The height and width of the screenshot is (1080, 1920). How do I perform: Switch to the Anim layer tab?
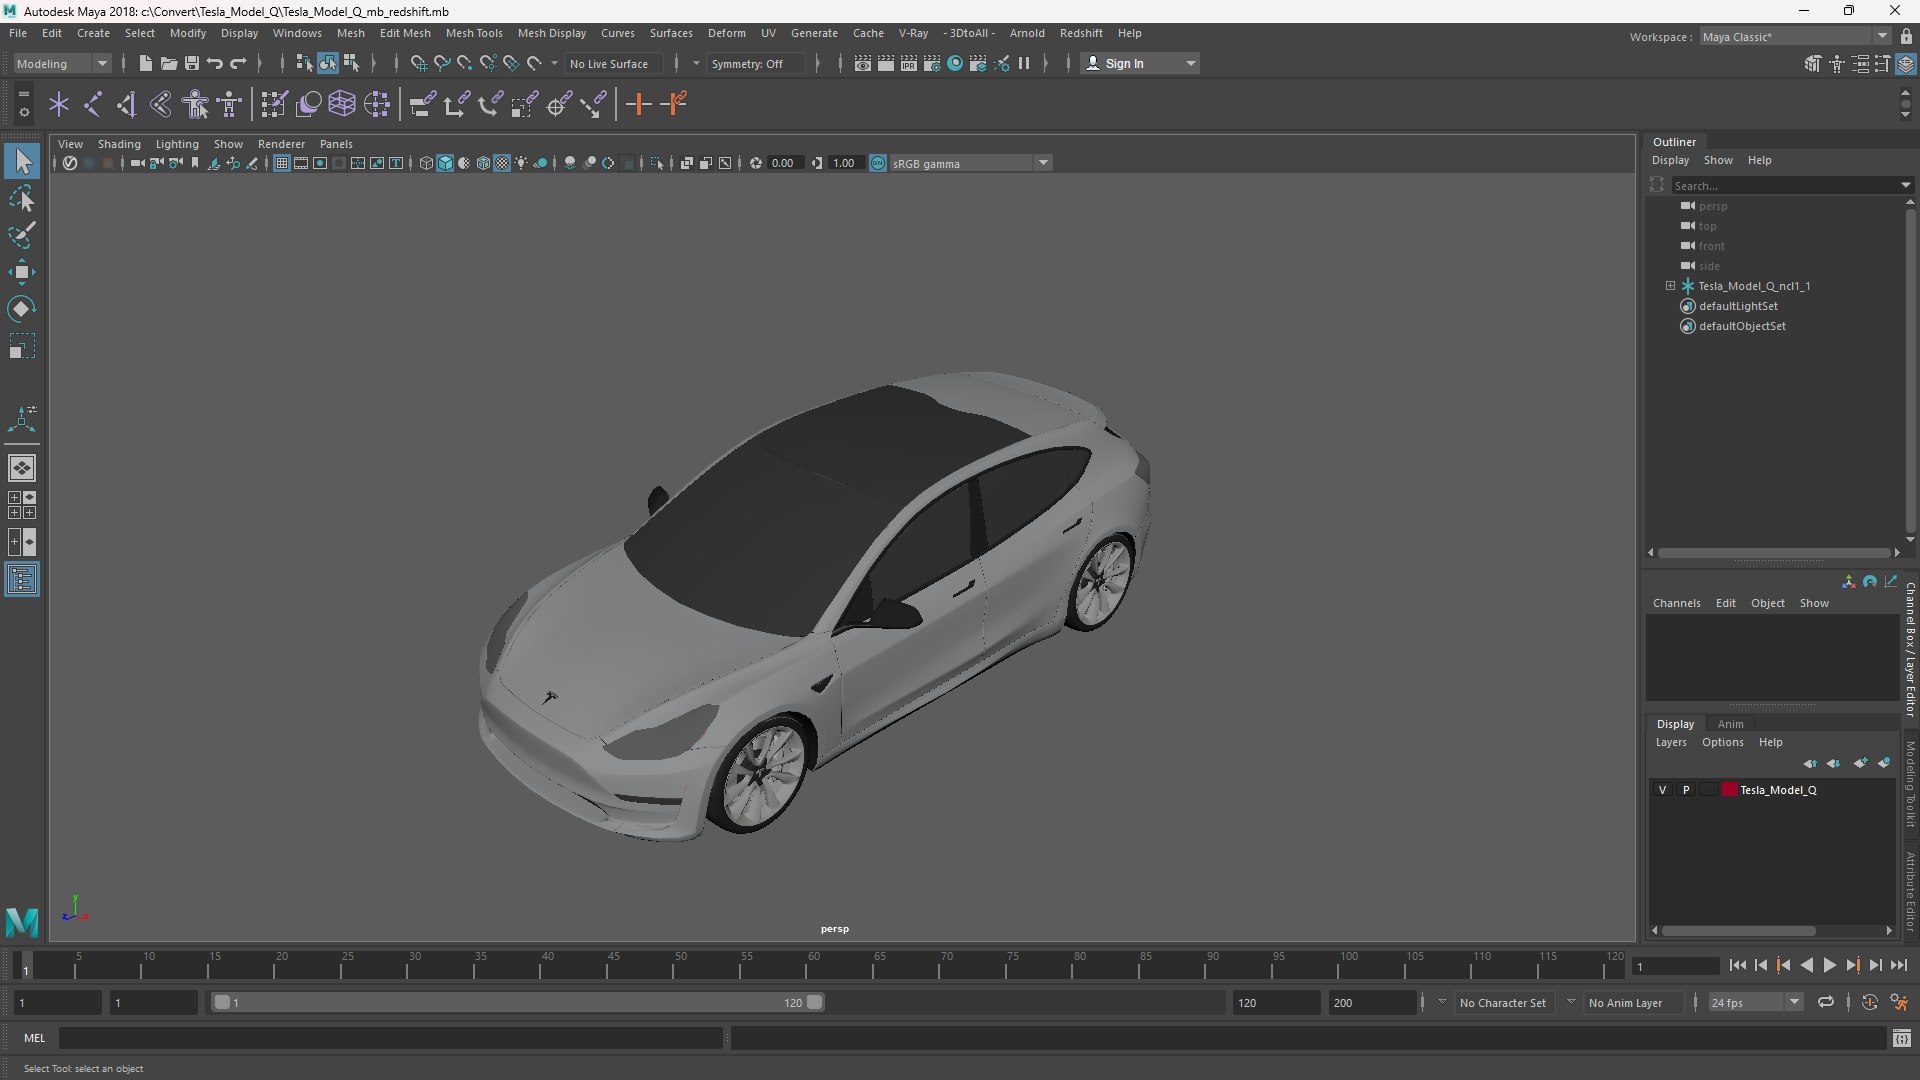coord(1730,724)
